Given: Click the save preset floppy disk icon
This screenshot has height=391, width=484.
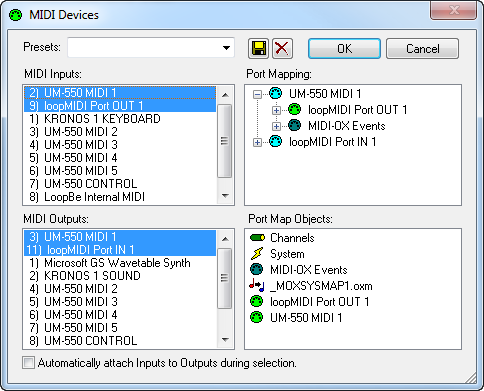Looking at the screenshot, I should pos(258,49).
